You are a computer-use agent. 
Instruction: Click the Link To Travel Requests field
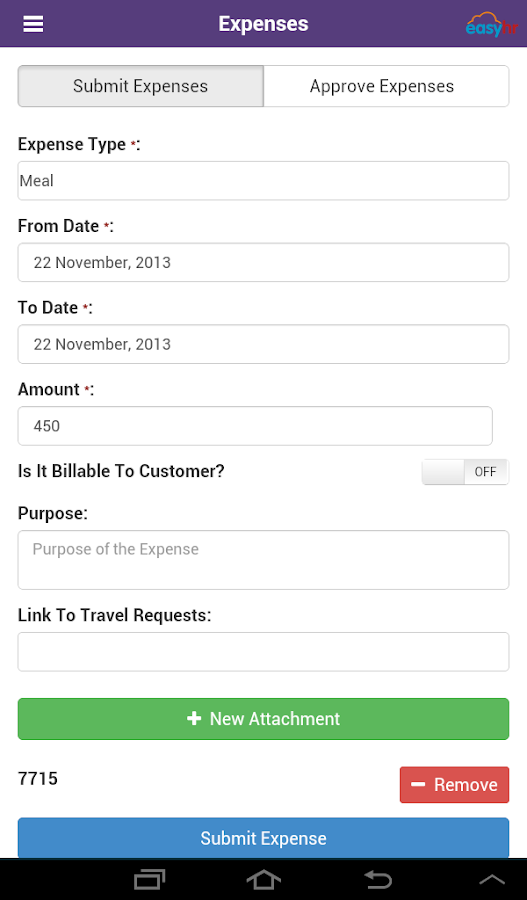[264, 651]
